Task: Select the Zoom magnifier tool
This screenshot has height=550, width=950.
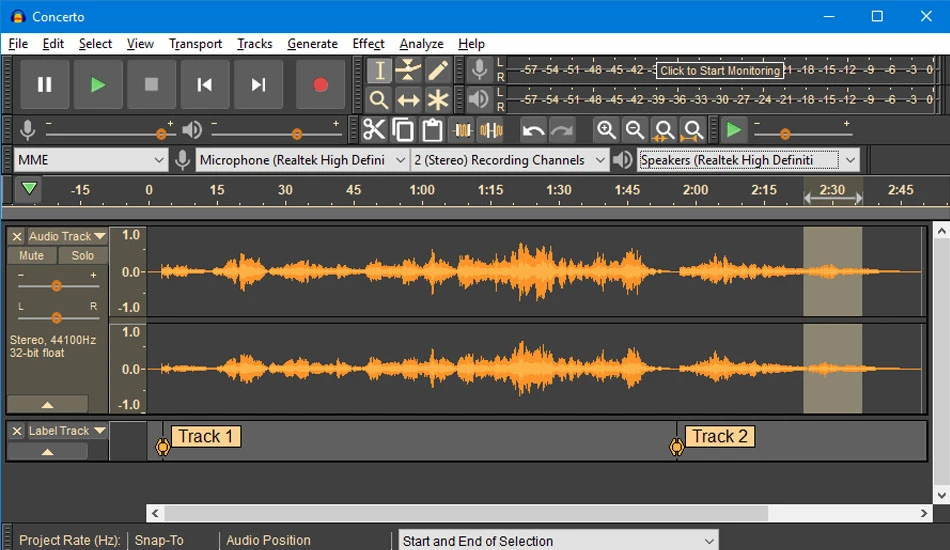Action: pyautogui.click(x=379, y=99)
